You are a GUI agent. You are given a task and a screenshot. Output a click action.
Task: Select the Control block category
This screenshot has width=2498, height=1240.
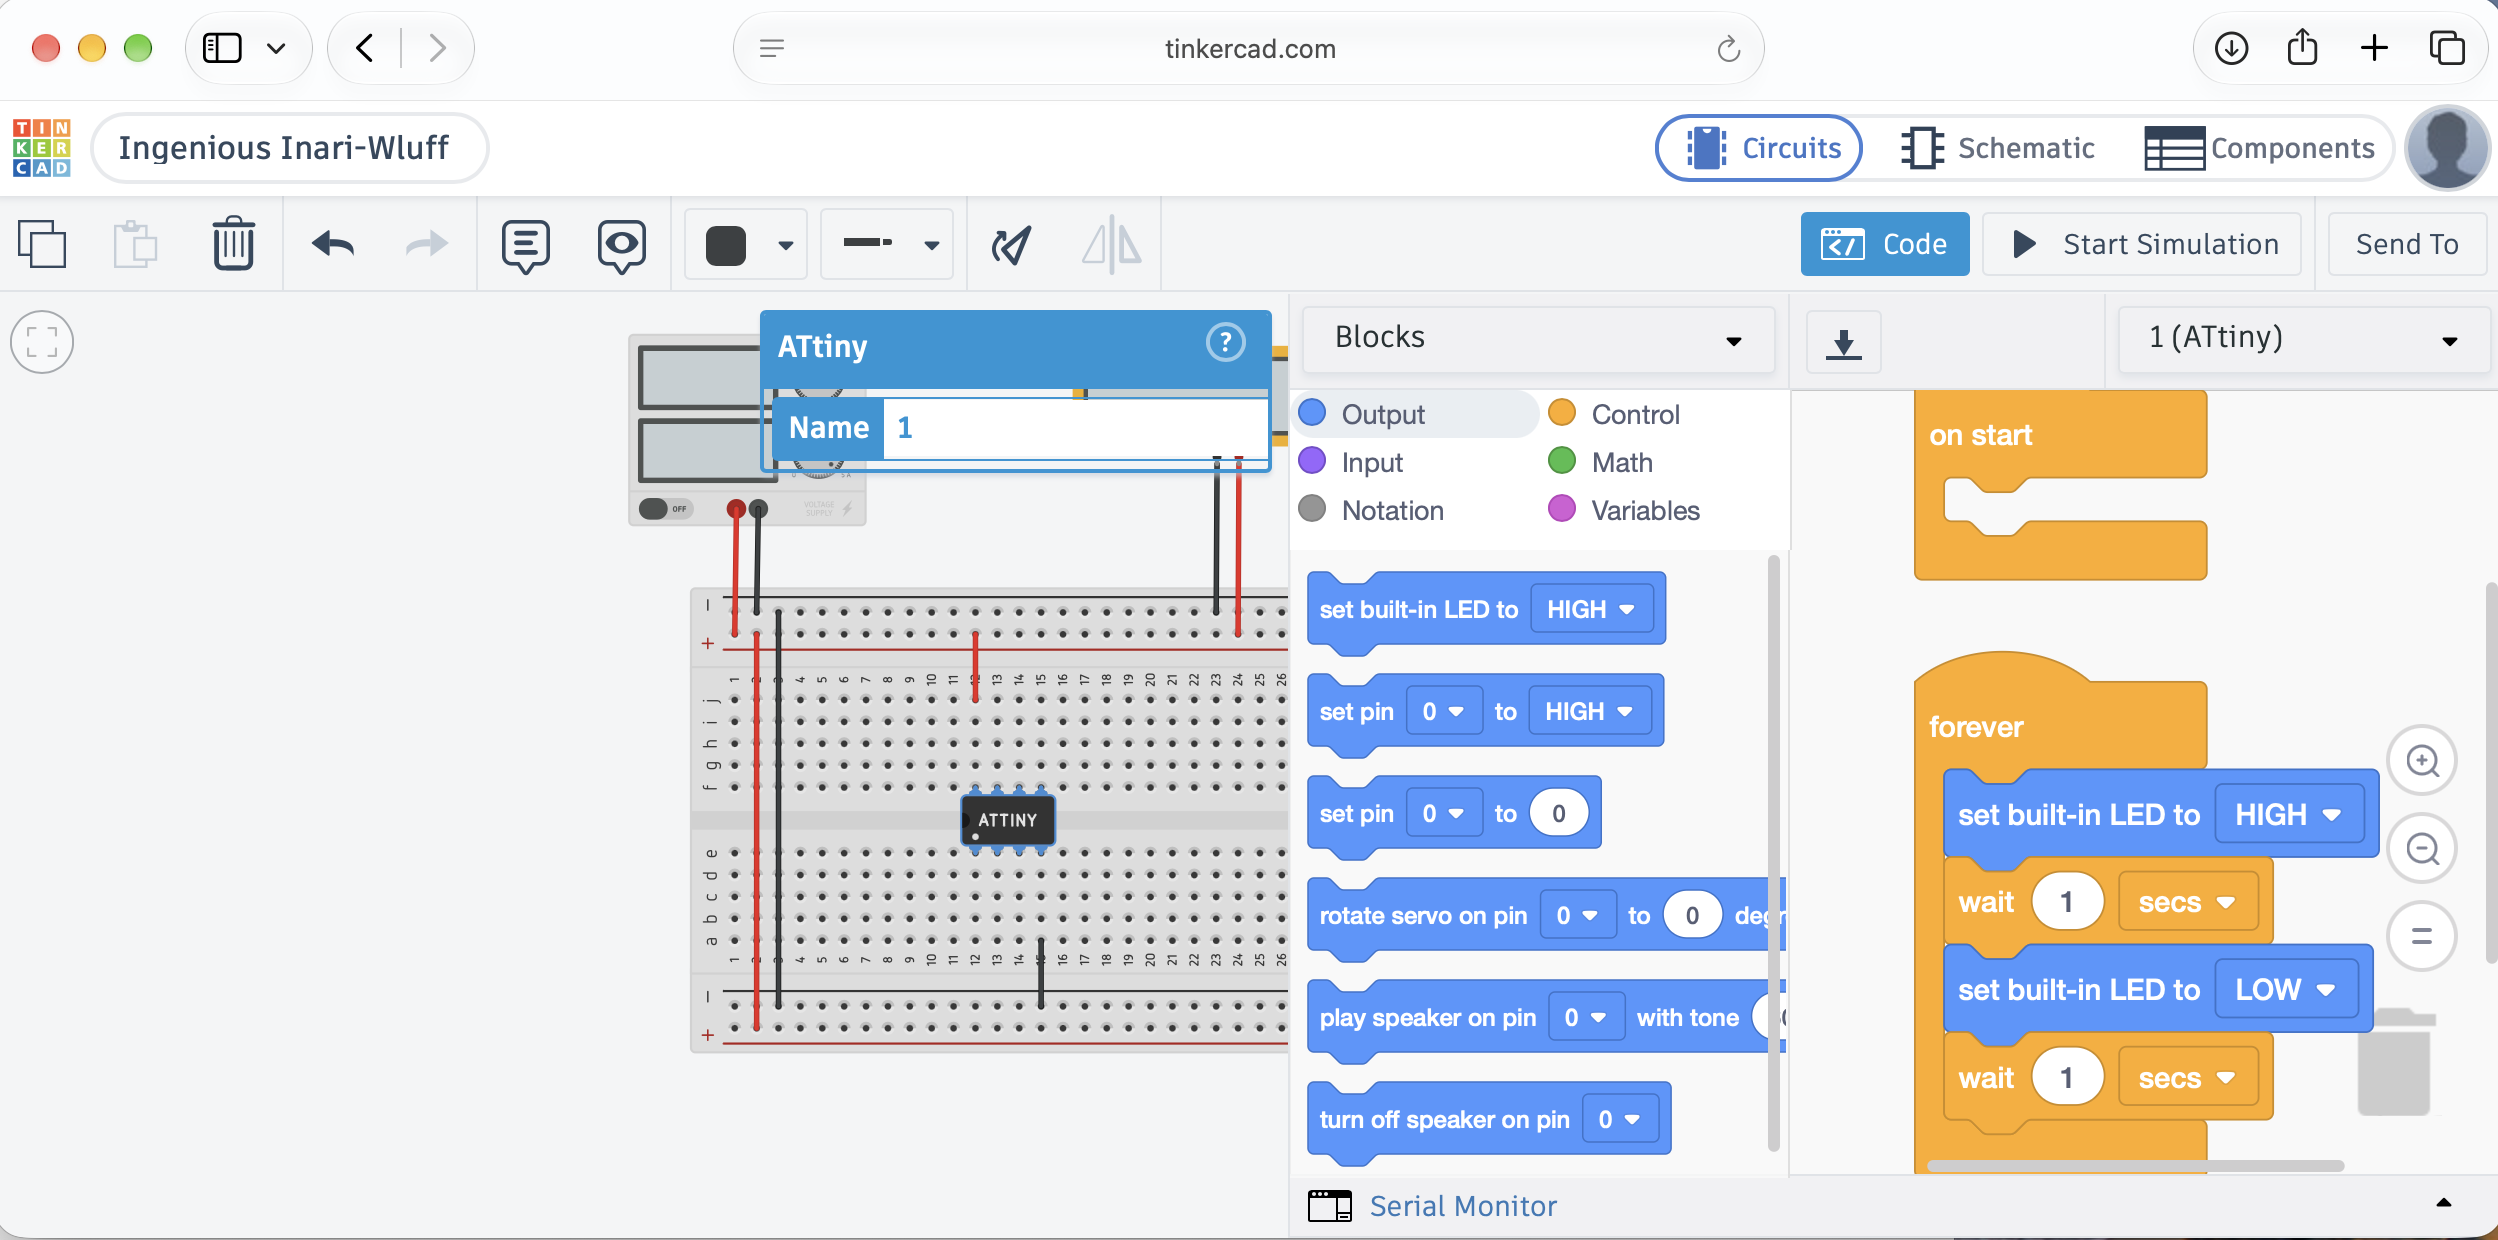click(x=1614, y=415)
